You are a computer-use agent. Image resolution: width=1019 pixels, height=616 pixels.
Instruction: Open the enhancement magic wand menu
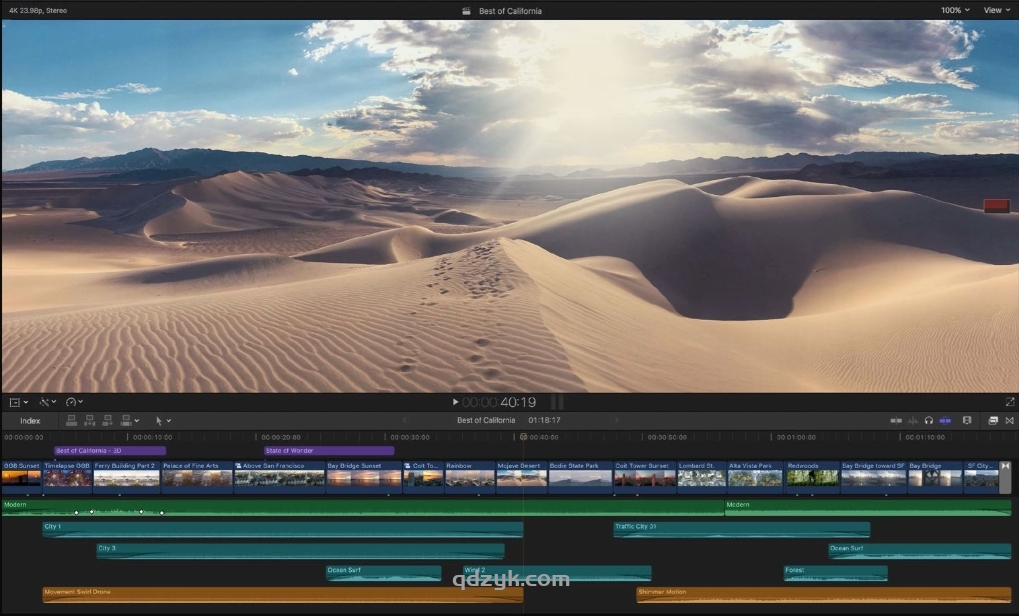pyautogui.click(x=46, y=402)
